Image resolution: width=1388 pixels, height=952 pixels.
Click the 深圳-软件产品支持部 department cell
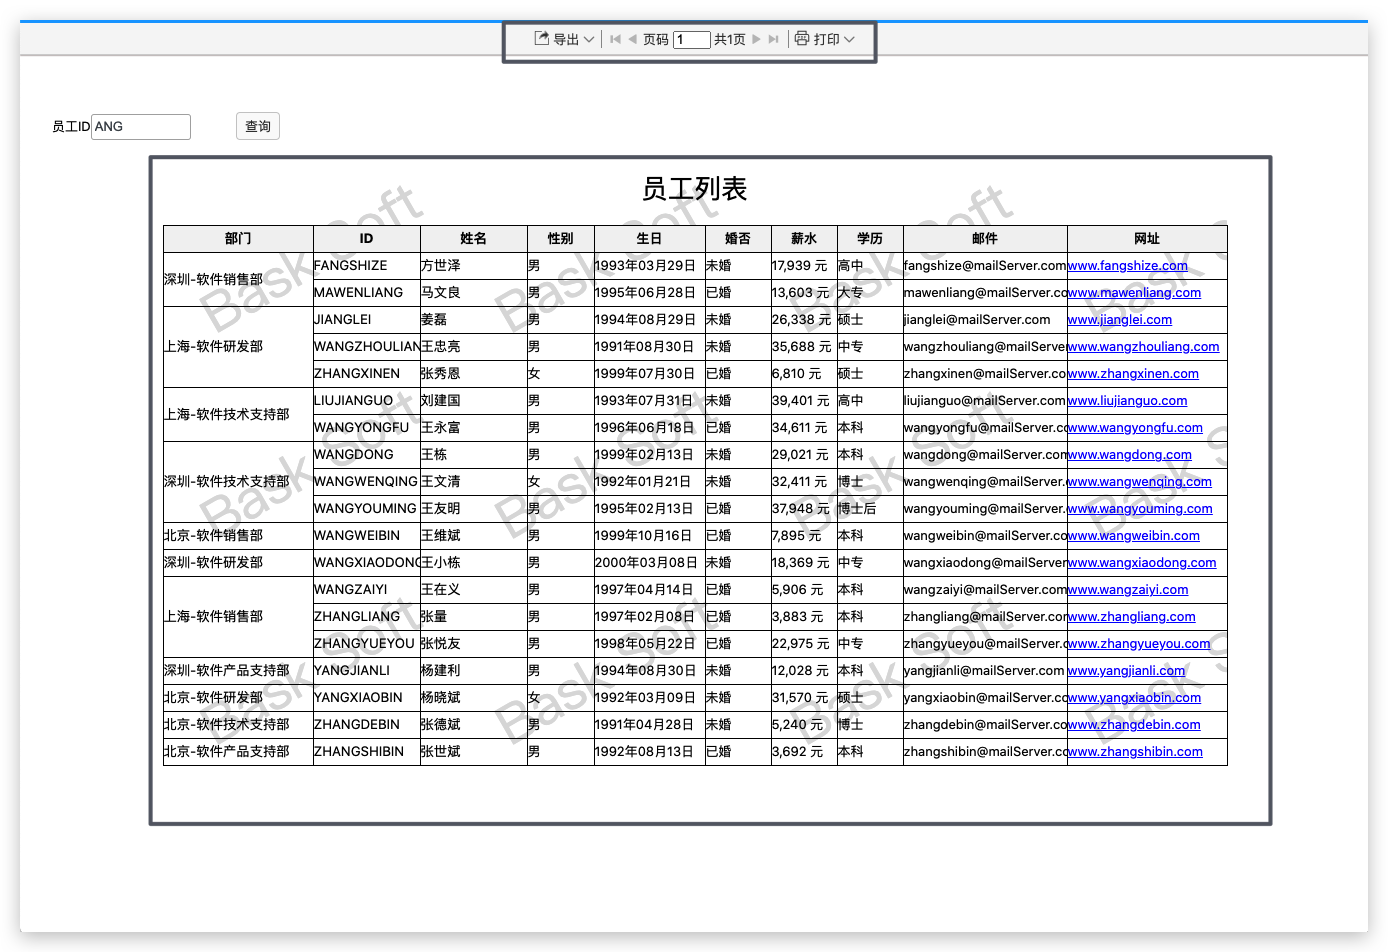click(x=238, y=671)
